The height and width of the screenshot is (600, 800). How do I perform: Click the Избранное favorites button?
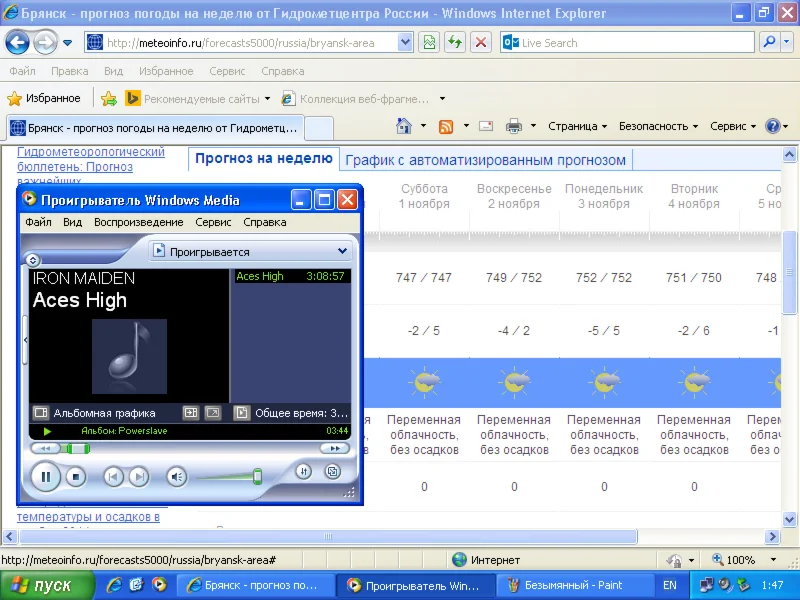click(45, 98)
